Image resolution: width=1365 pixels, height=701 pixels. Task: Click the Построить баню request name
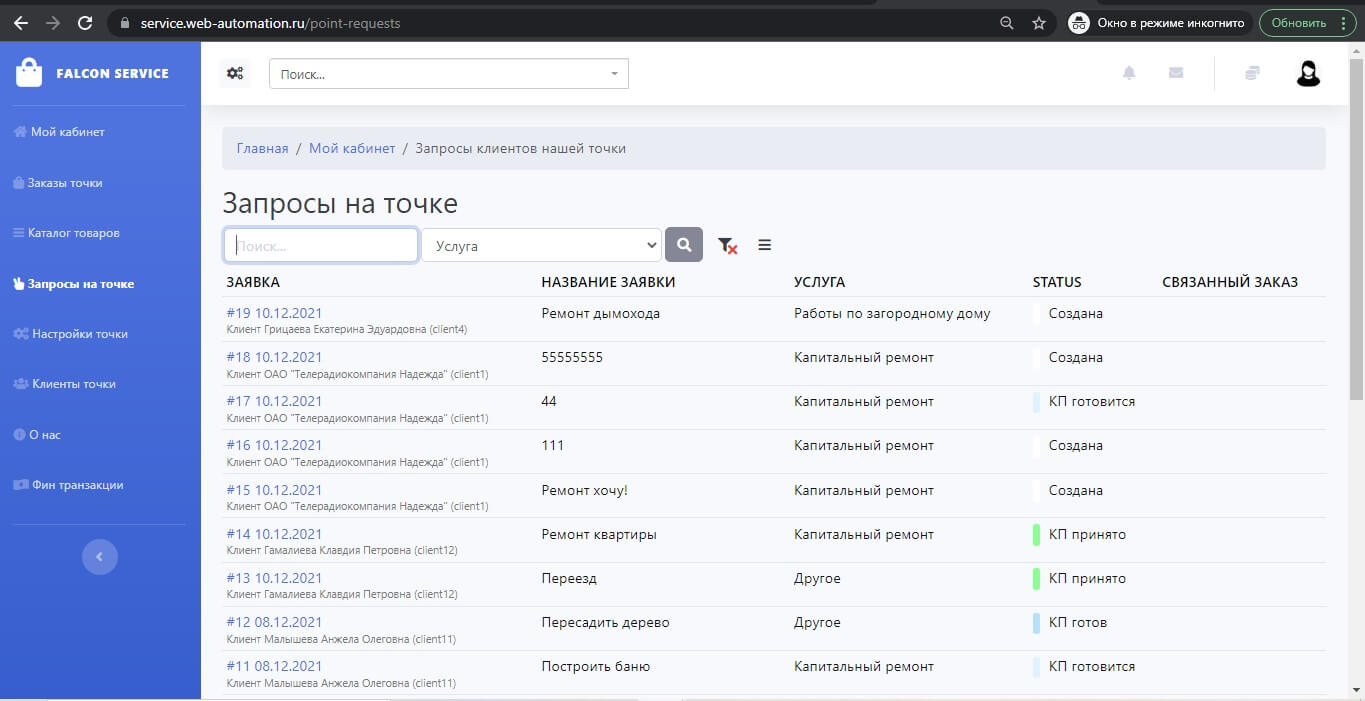[x=596, y=666]
